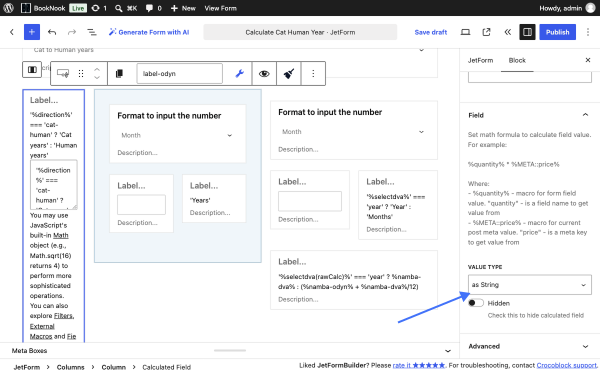Select the parent column block icon

pyautogui.click(x=32, y=70)
